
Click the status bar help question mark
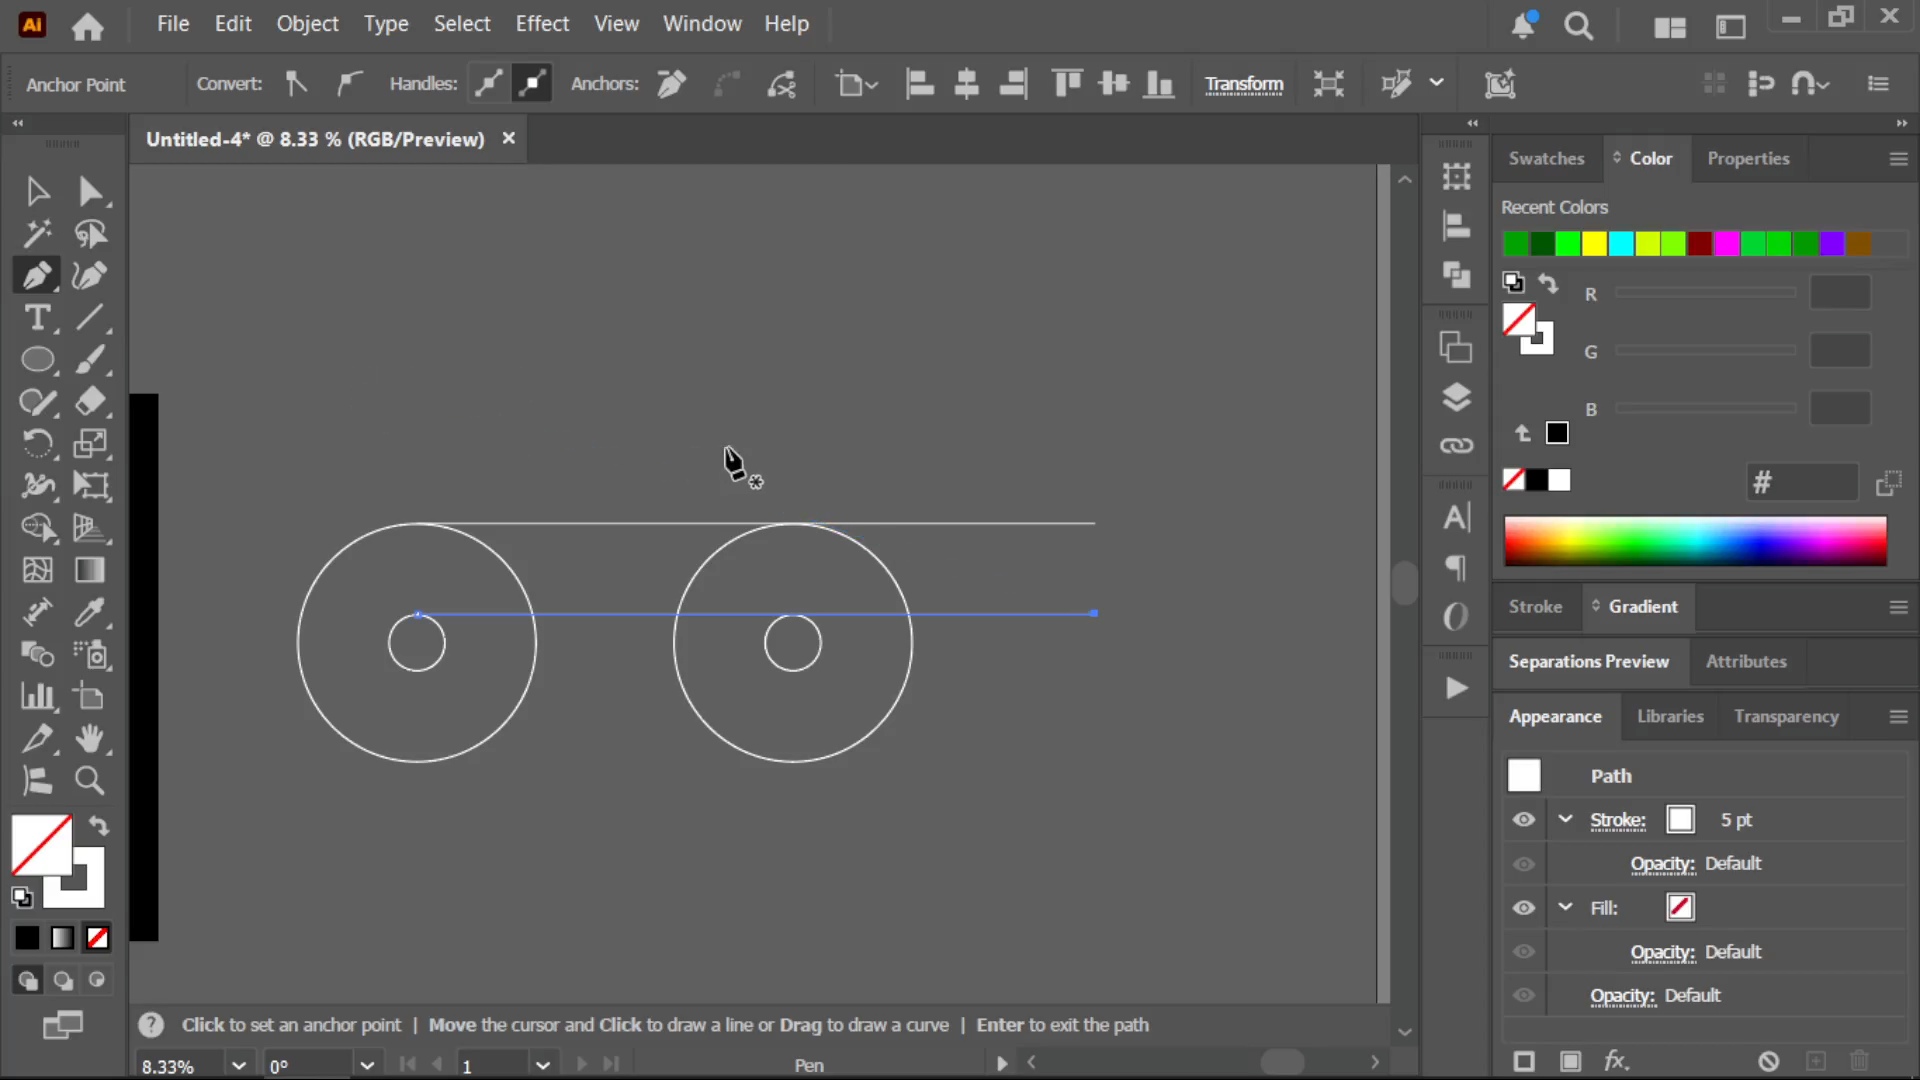click(151, 1025)
